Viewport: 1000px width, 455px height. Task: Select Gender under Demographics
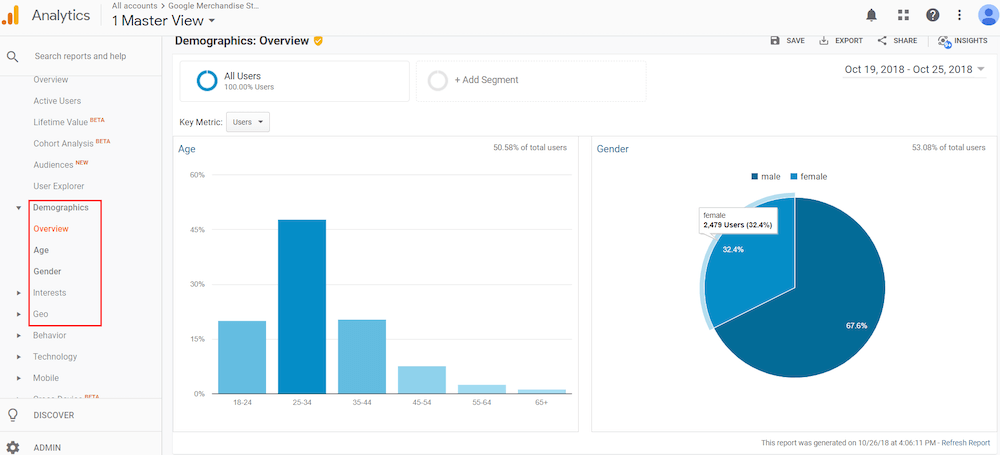coord(47,271)
